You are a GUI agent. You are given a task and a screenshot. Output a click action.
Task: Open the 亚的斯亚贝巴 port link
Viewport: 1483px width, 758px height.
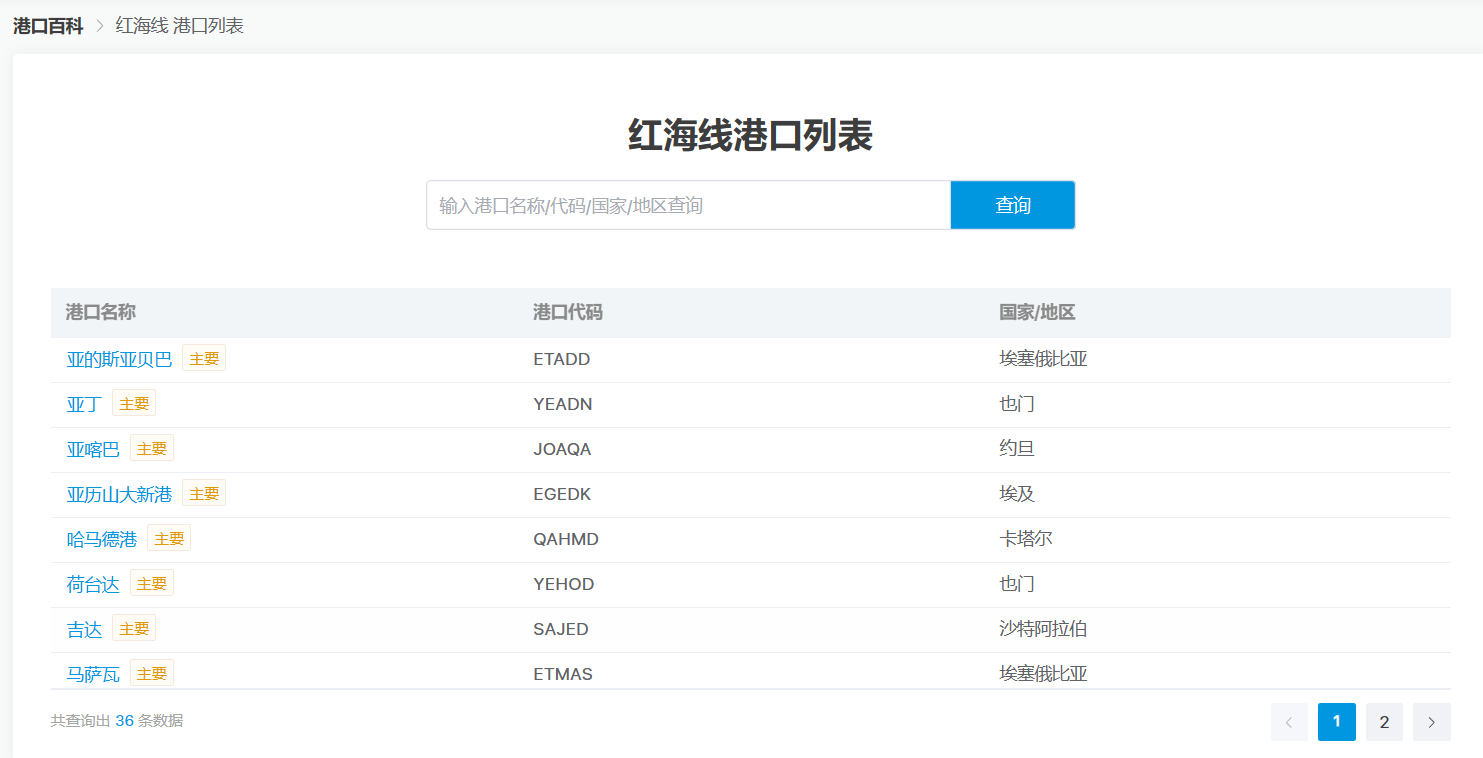tap(119, 359)
